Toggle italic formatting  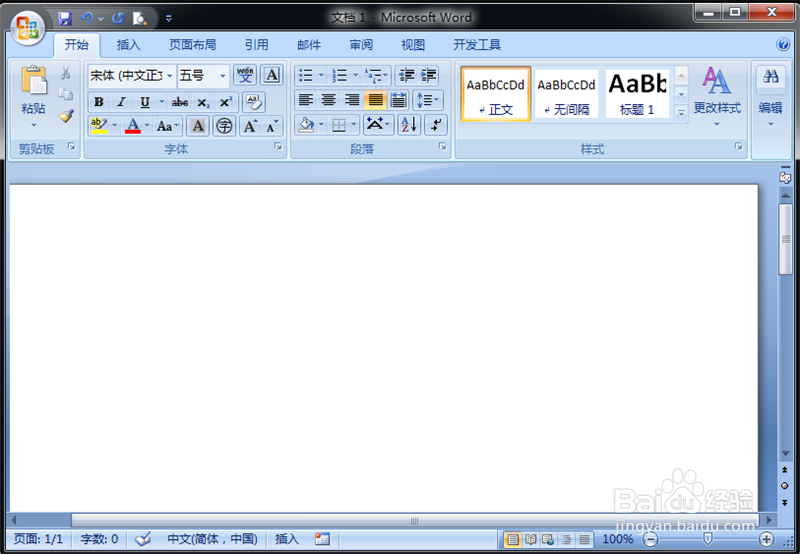pos(121,102)
